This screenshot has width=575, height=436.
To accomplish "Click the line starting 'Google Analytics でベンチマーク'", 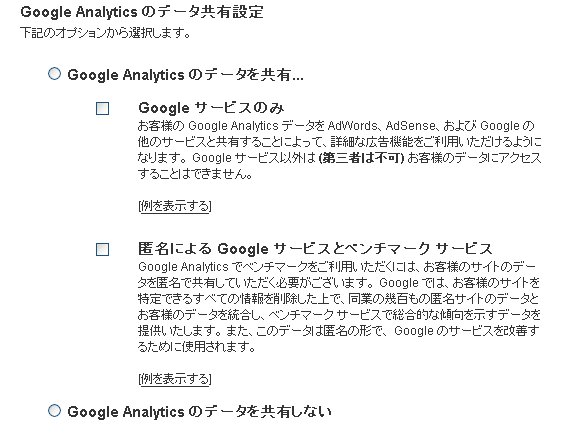I will 337,267.
